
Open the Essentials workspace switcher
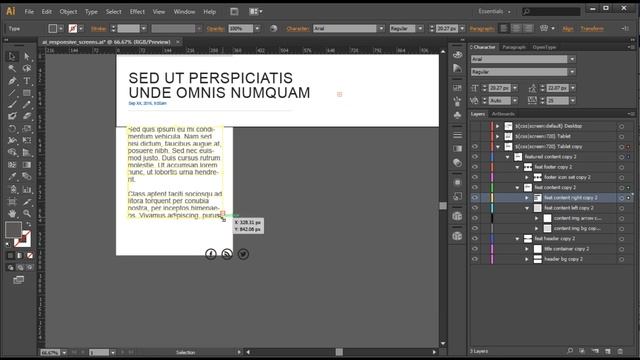(x=494, y=11)
